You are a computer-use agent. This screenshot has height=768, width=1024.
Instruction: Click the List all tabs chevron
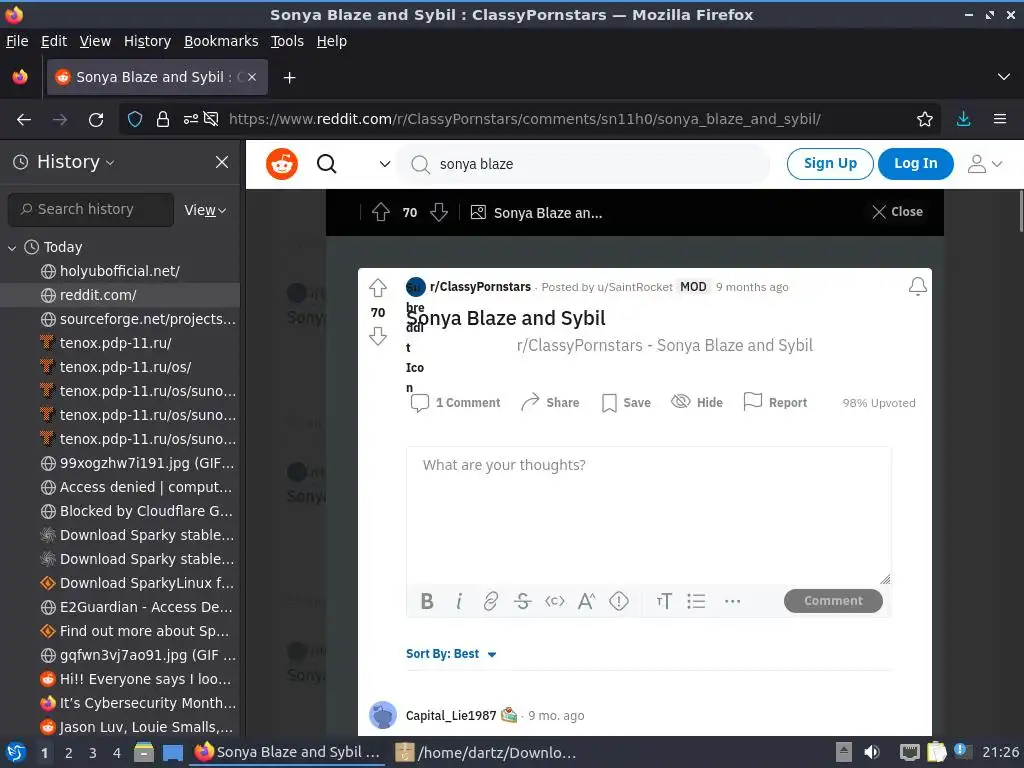[1004, 77]
